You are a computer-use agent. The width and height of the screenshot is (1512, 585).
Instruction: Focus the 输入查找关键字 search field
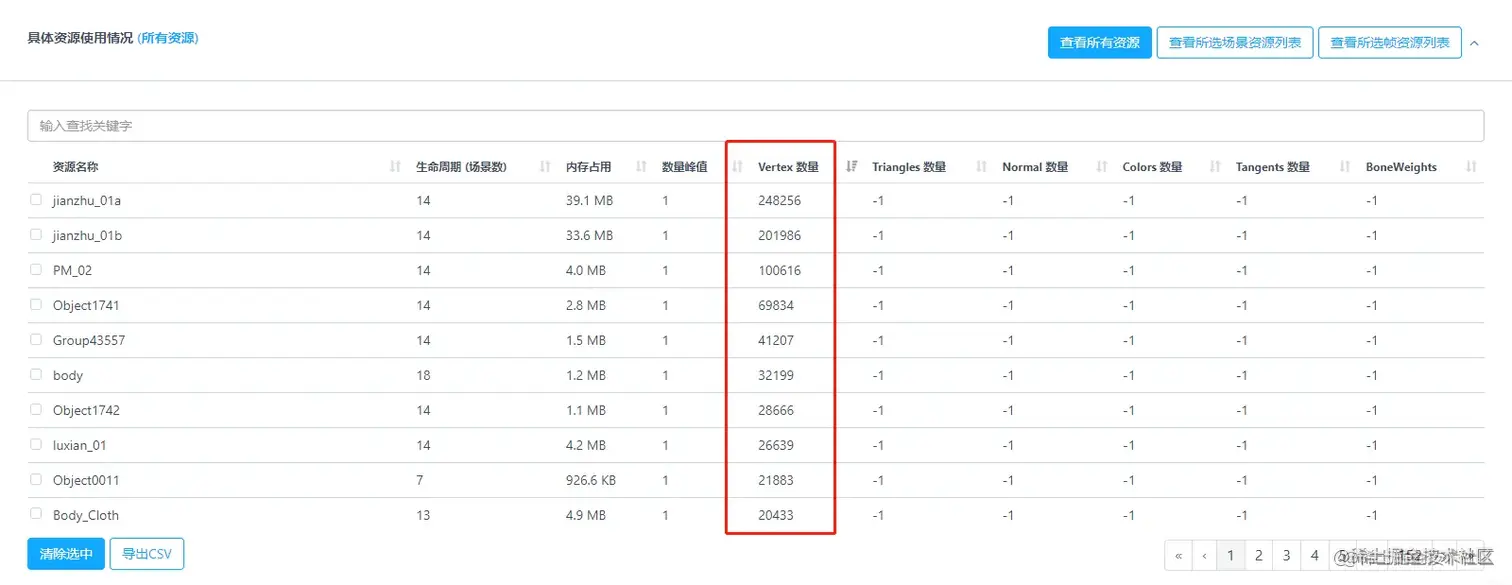pyautogui.click(x=755, y=126)
